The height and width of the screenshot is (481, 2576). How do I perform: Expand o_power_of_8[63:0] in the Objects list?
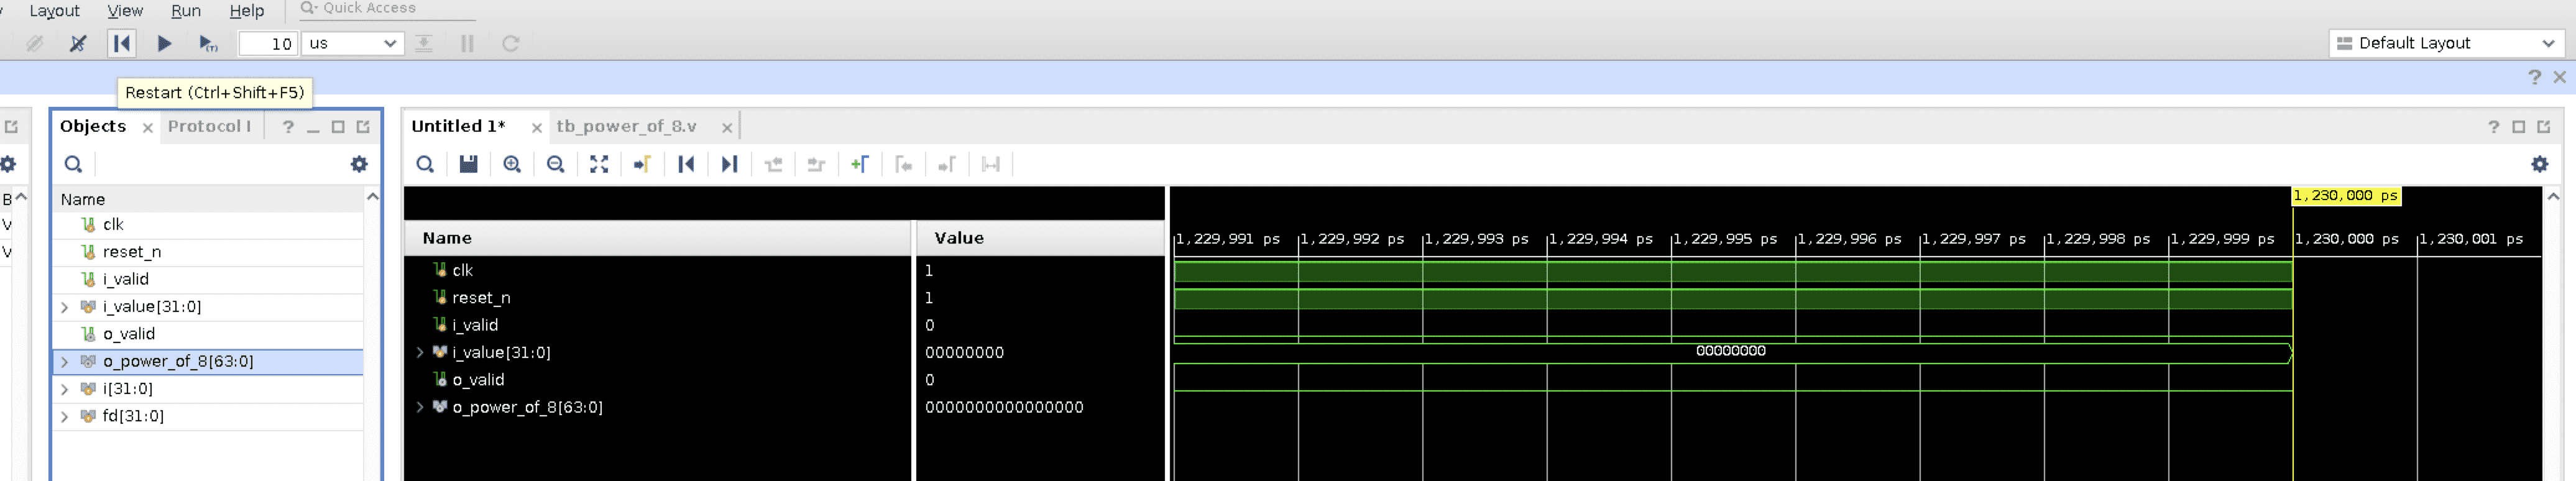tap(65, 361)
